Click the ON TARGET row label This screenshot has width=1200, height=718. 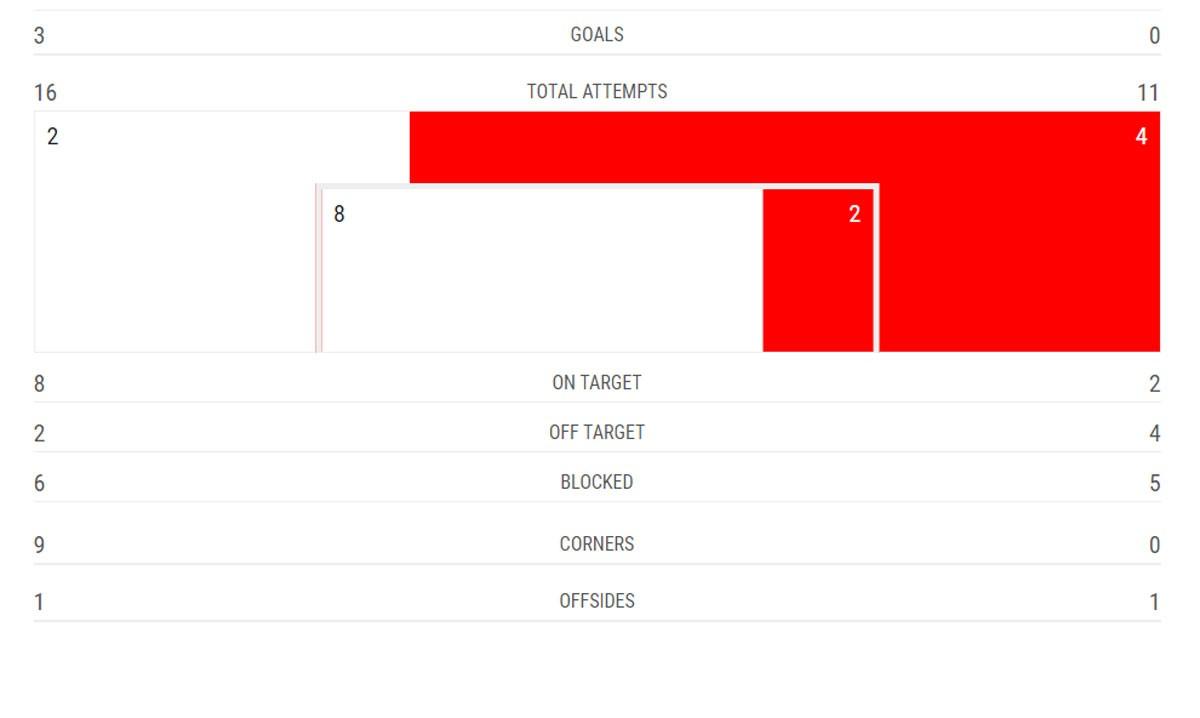597,383
